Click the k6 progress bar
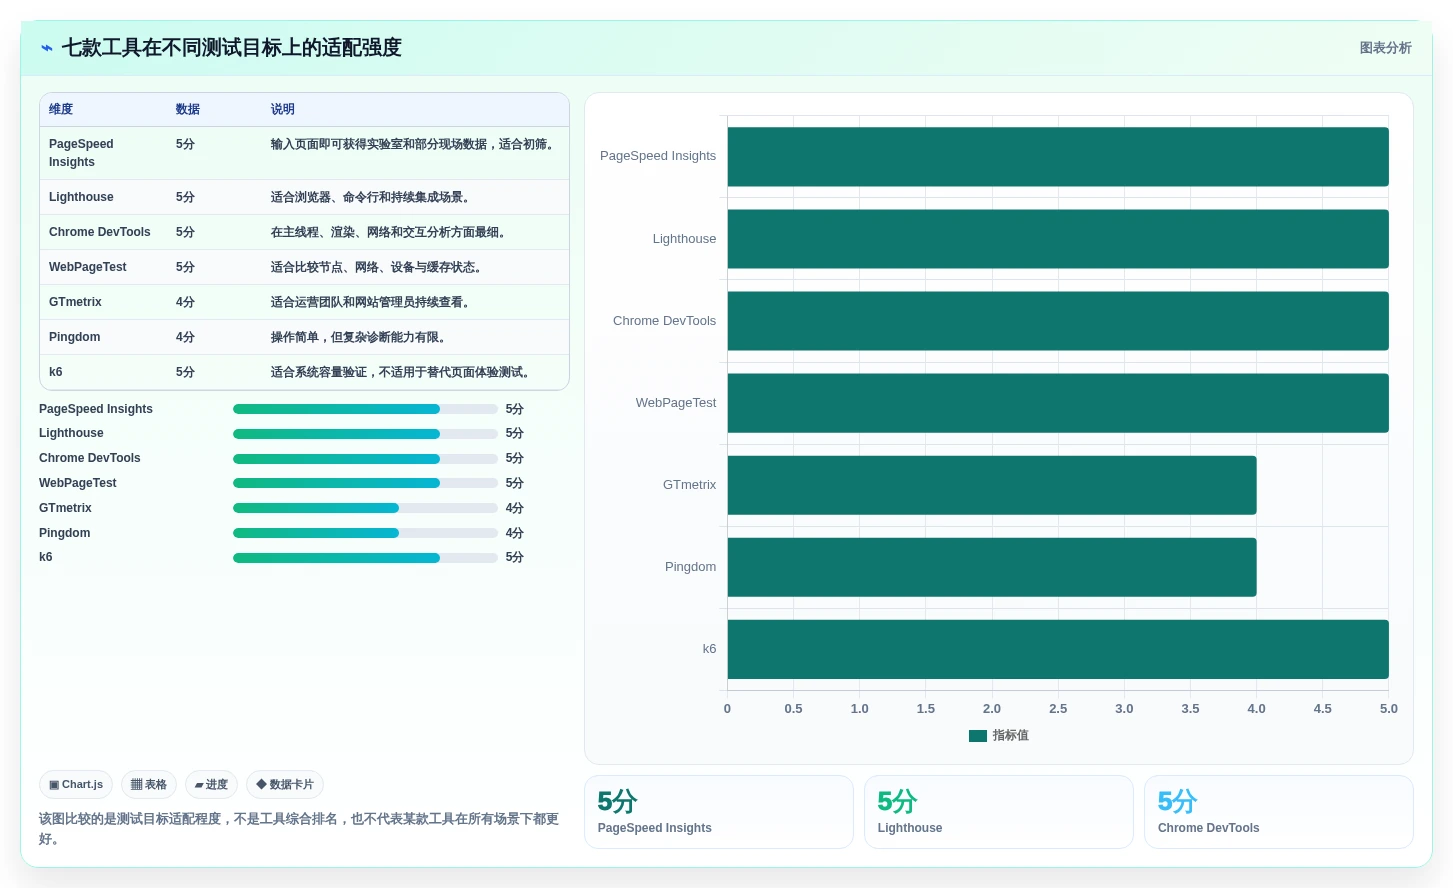The image size is (1453, 888). point(365,558)
